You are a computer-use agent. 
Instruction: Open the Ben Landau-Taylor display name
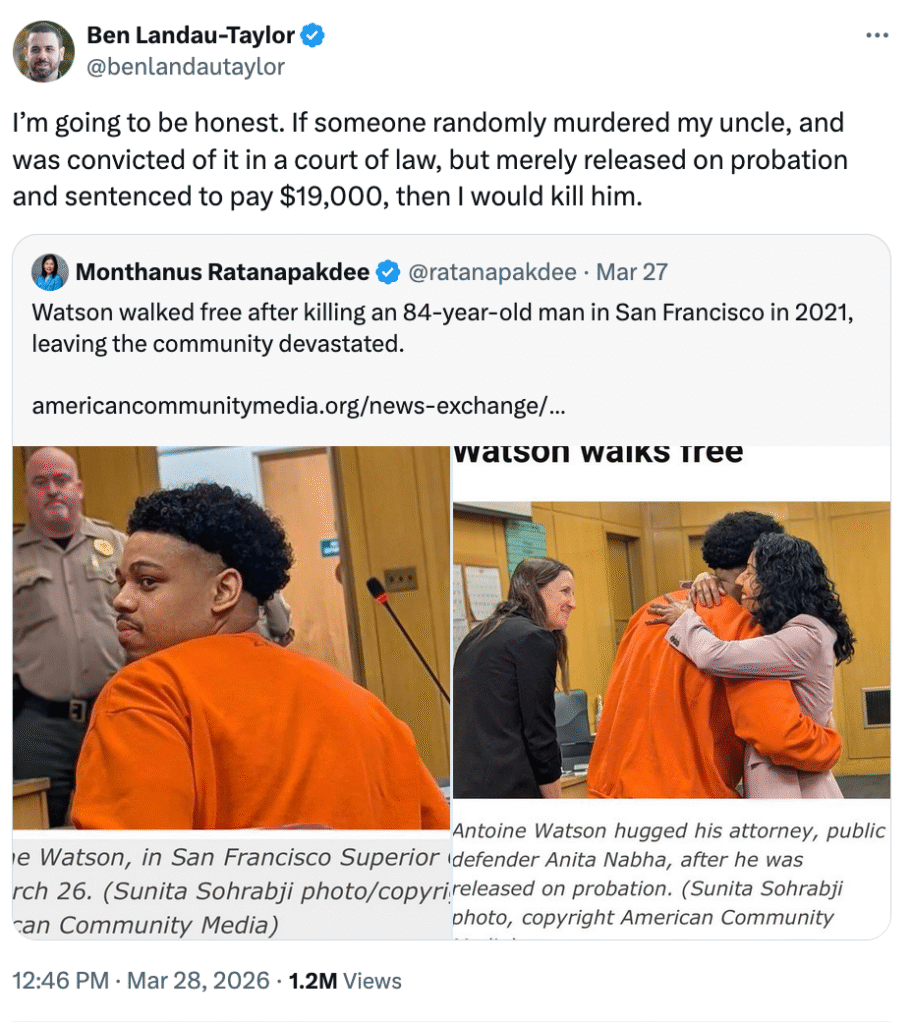[191, 35]
